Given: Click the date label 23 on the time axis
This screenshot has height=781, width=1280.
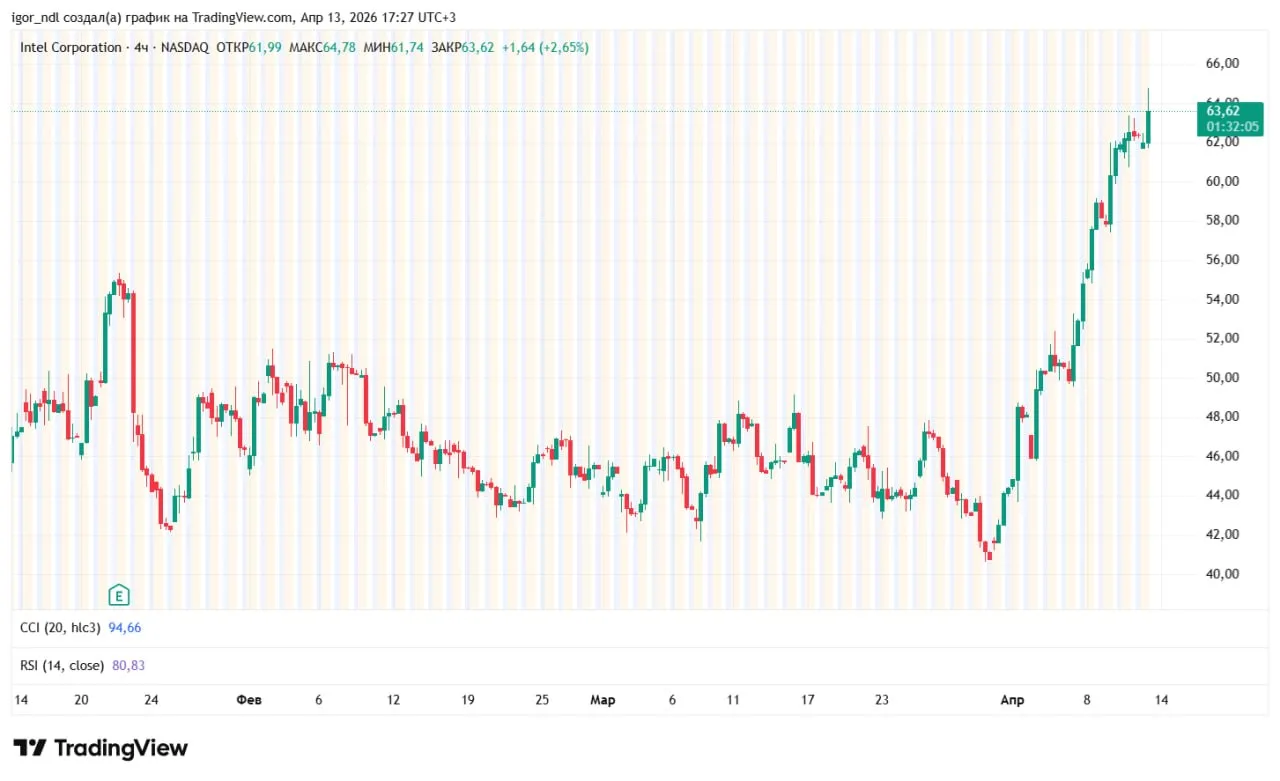Looking at the screenshot, I should point(881,700).
